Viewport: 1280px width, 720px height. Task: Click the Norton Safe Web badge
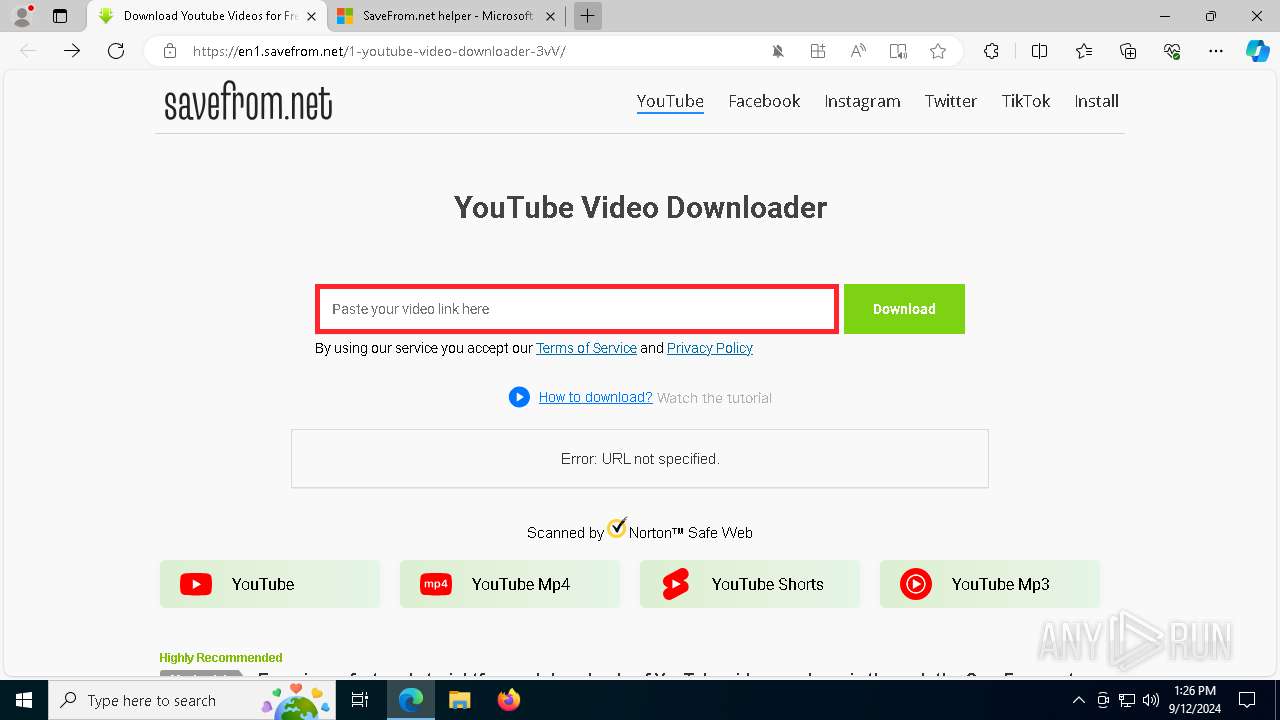pos(640,530)
